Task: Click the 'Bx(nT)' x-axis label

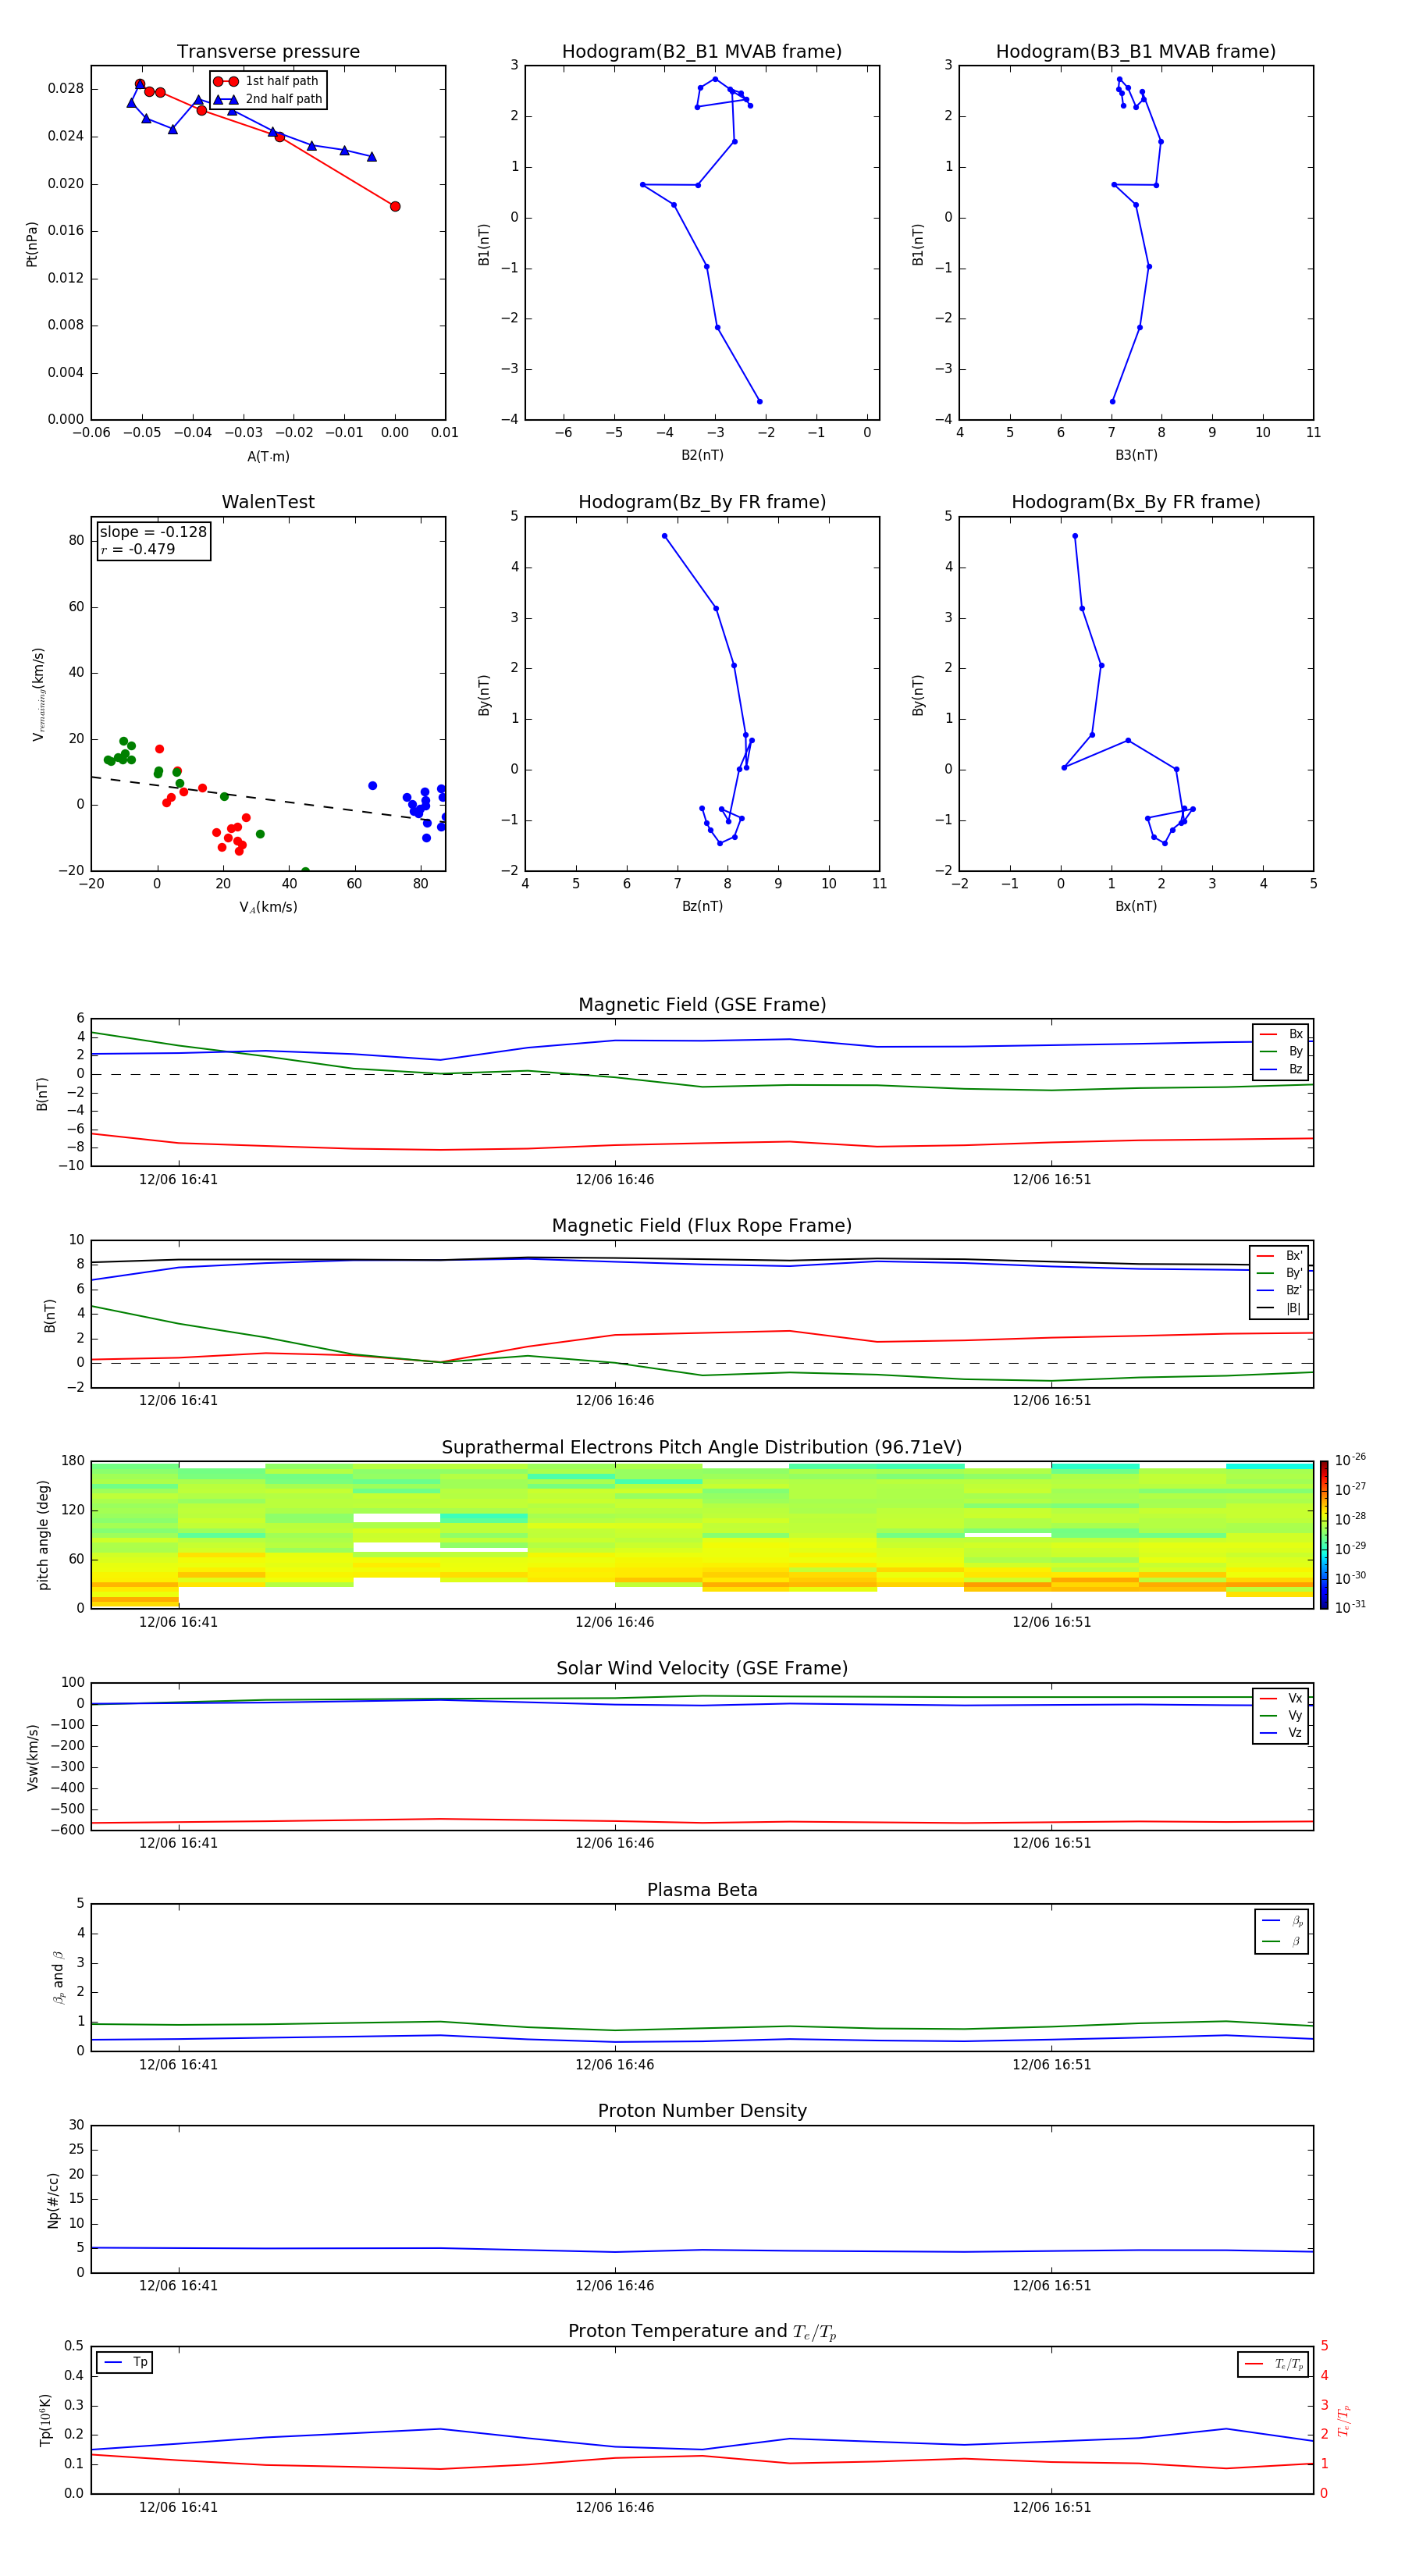Action: click(x=1136, y=906)
